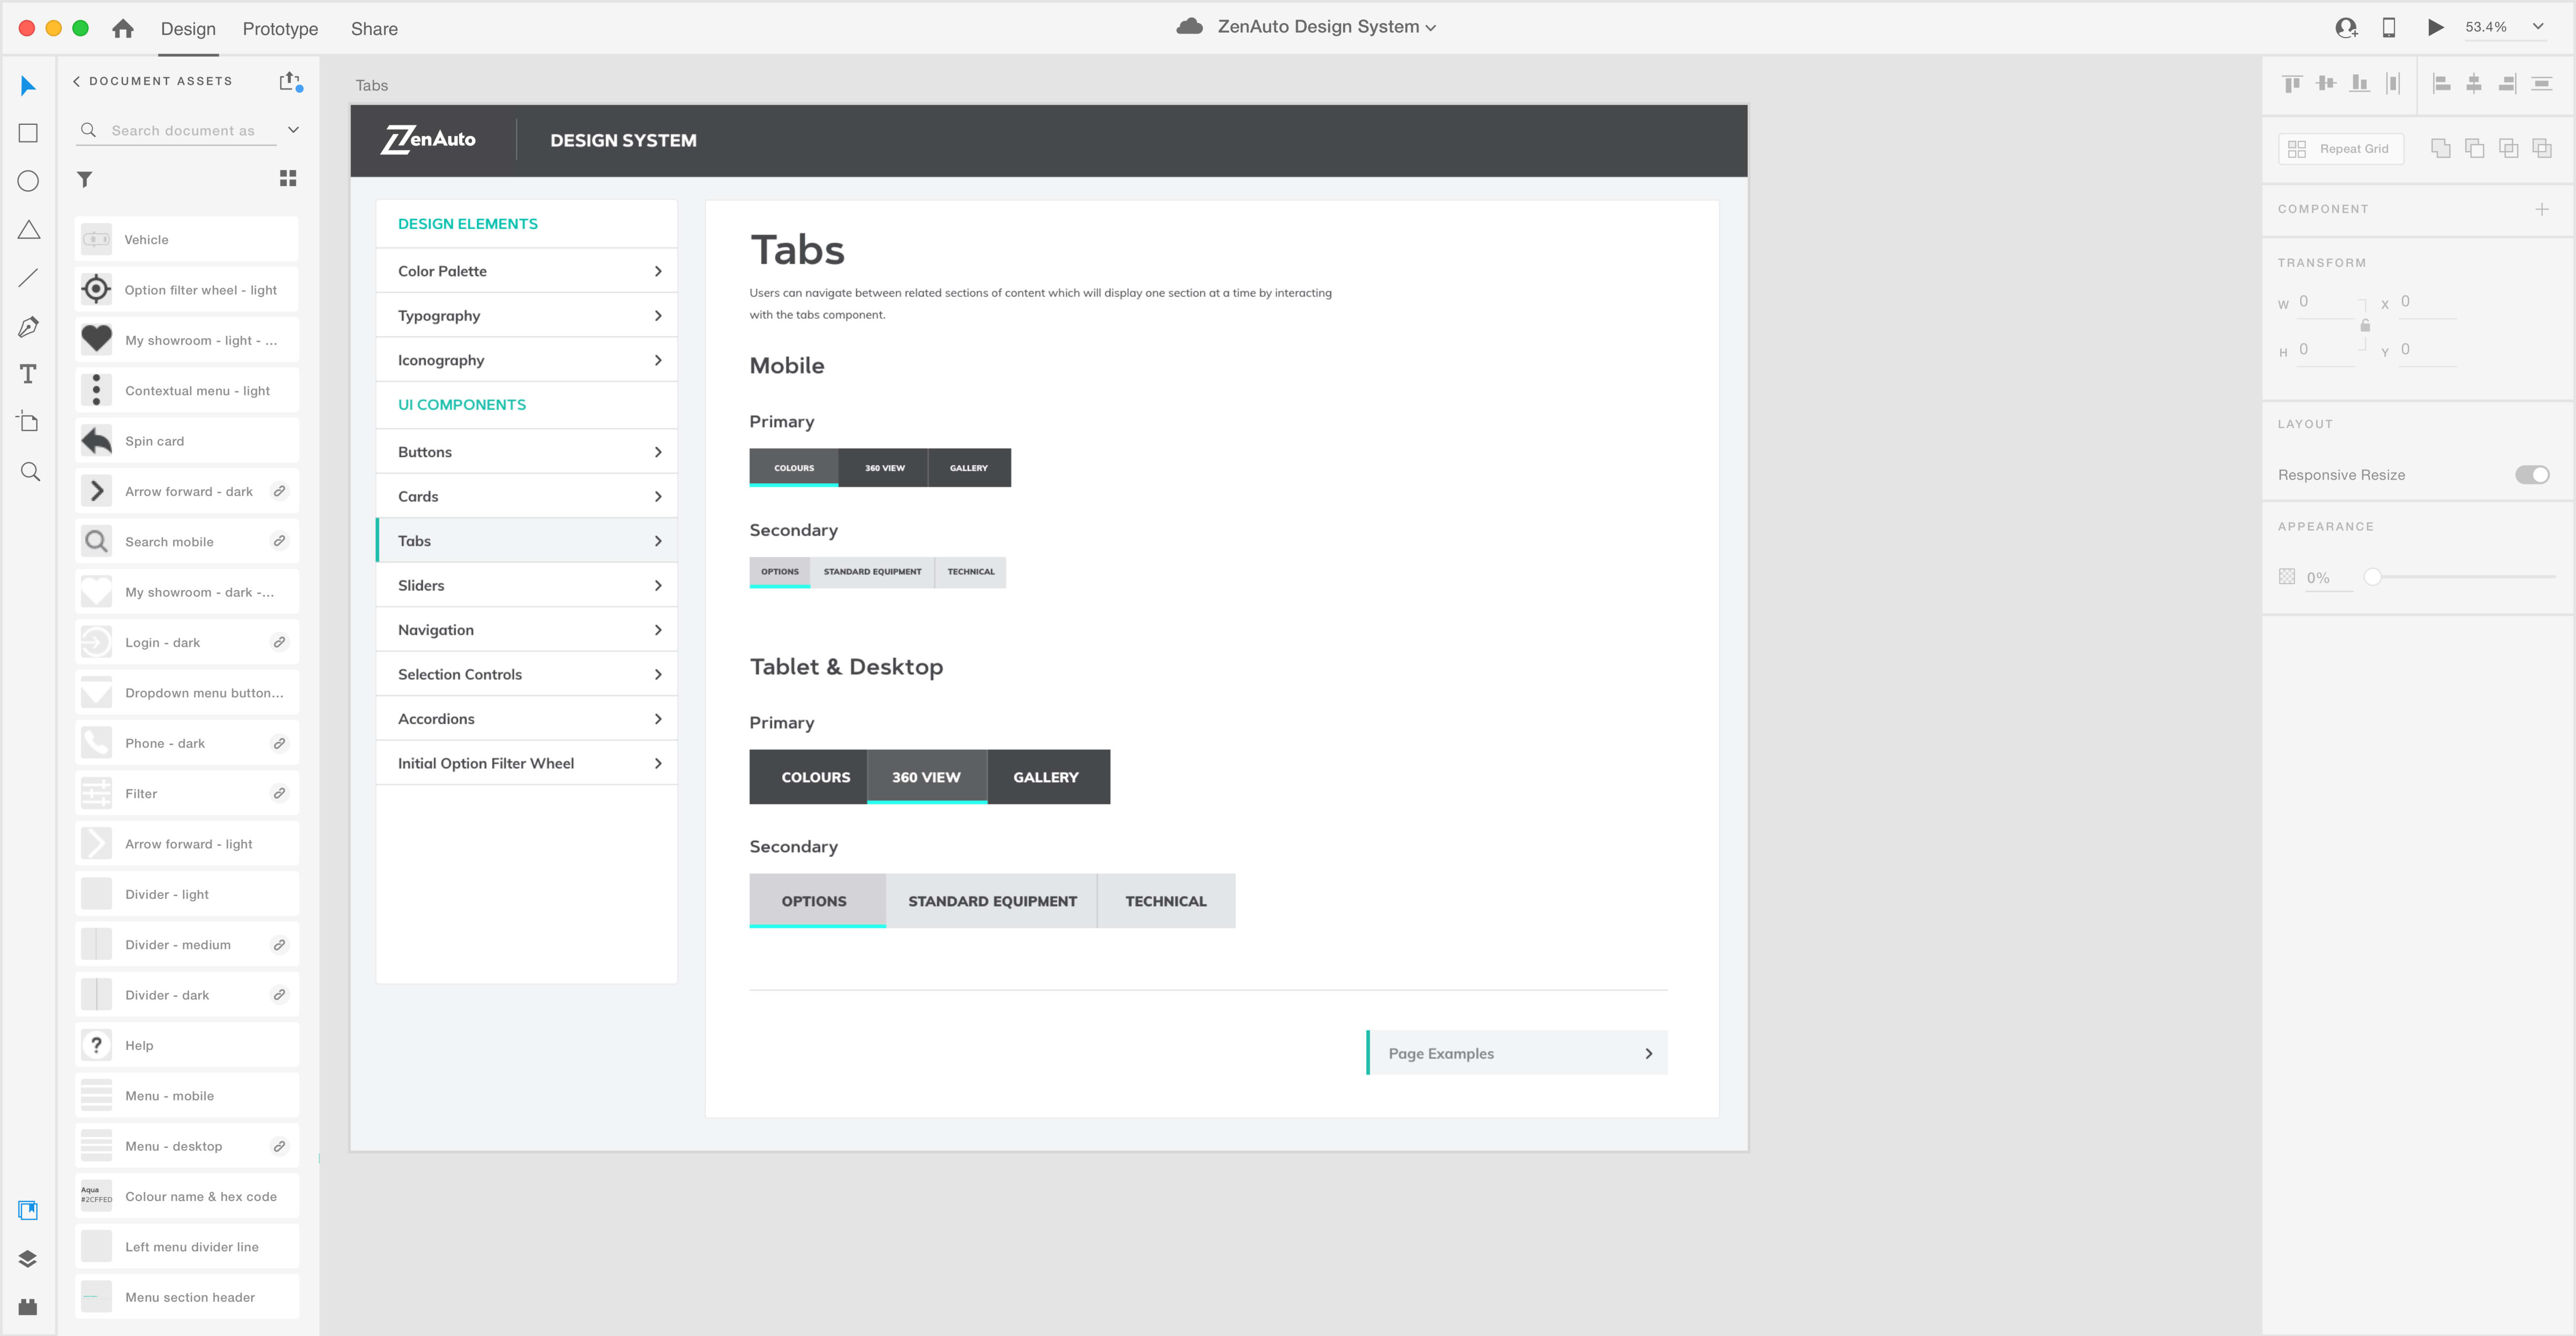Switch to the Prototype tab
Viewport: 2576px width, 1336px height.
click(x=280, y=29)
